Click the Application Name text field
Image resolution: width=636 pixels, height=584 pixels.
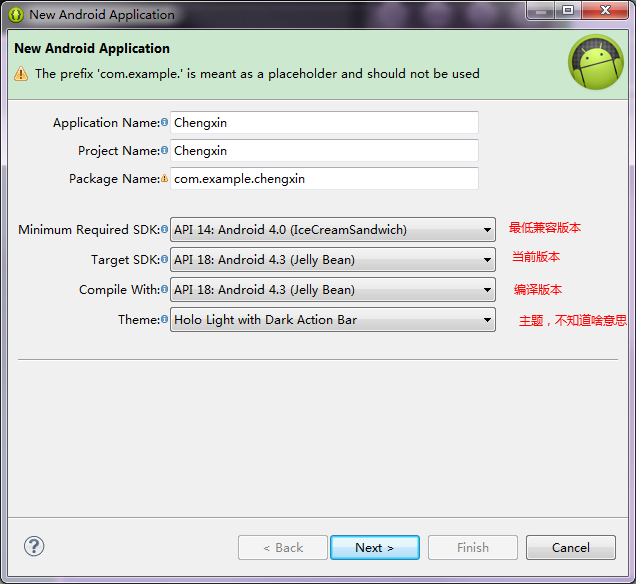coord(324,122)
